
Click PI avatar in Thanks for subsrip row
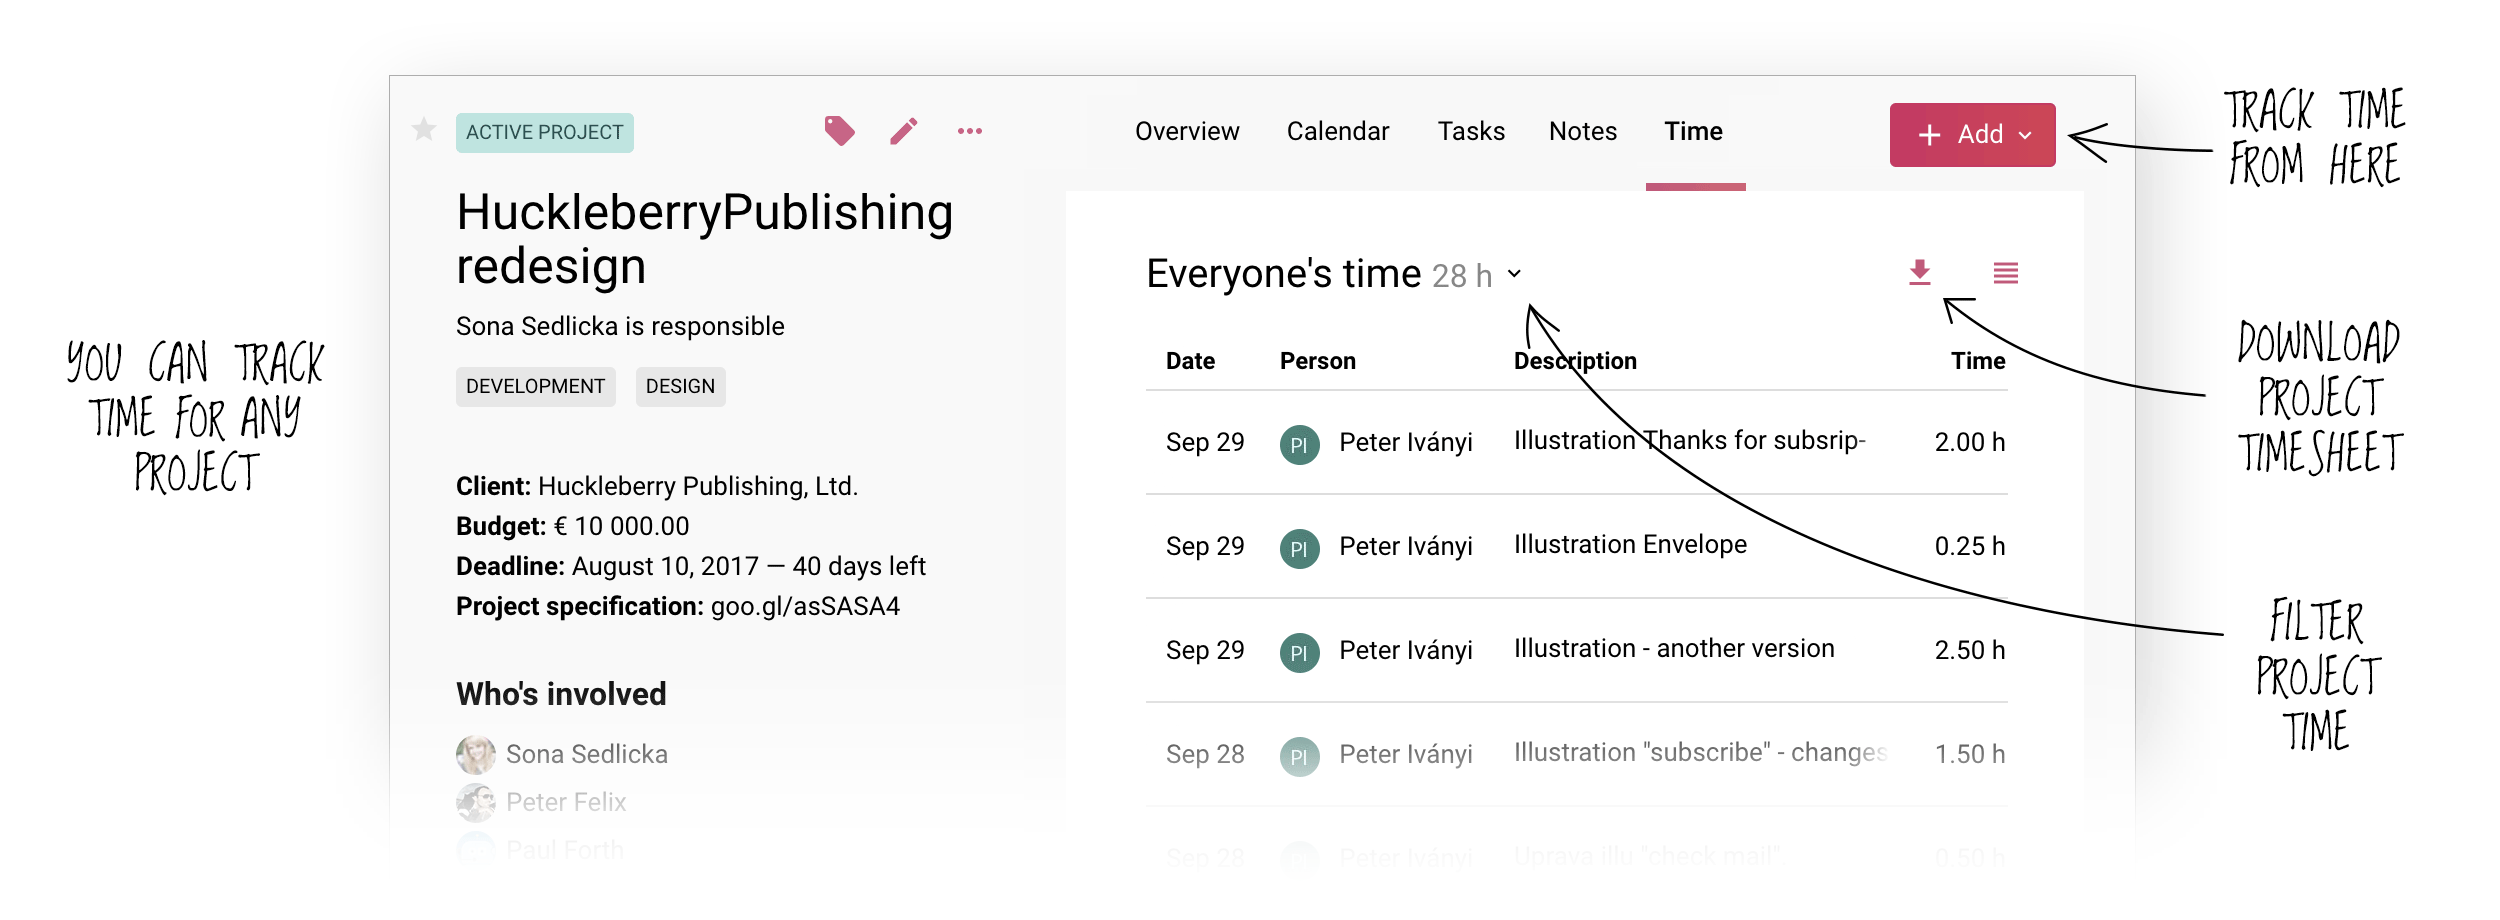point(1299,444)
